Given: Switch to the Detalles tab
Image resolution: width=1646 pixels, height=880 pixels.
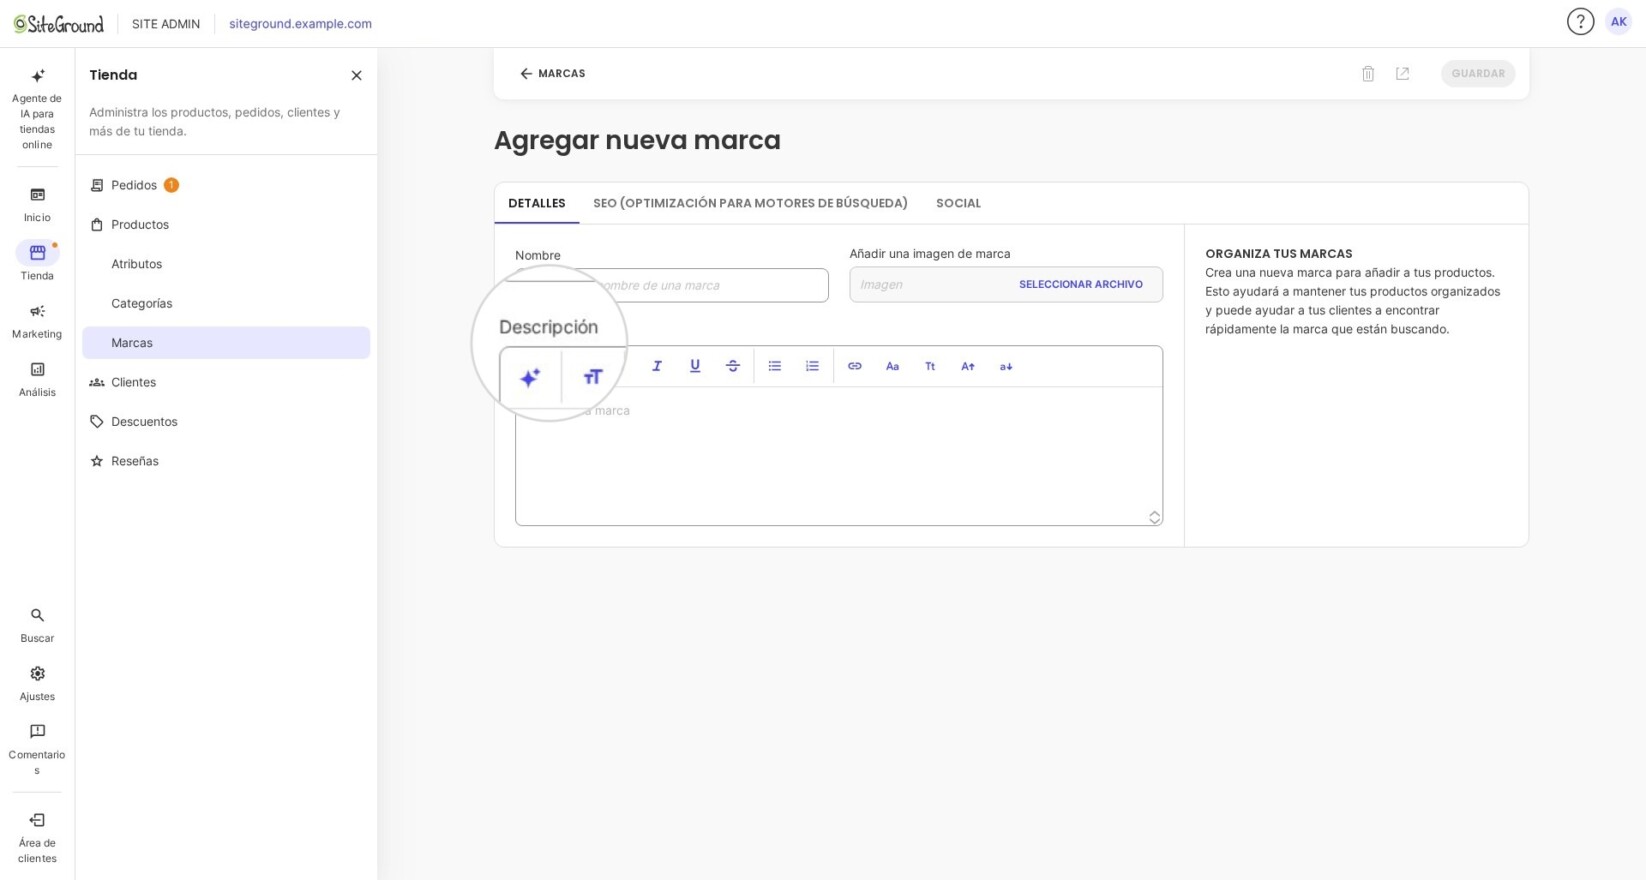Looking at the screenshot, I should click(x=537, y=203).
